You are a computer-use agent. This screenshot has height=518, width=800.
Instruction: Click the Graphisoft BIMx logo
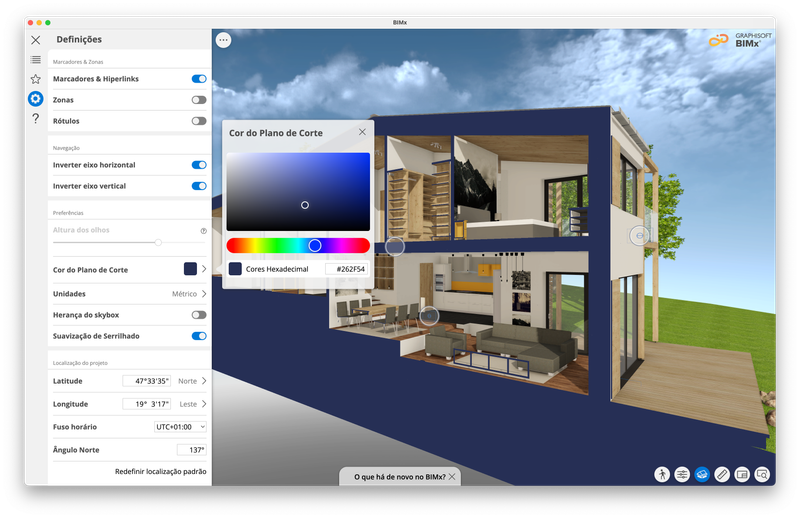coord(740,40)
